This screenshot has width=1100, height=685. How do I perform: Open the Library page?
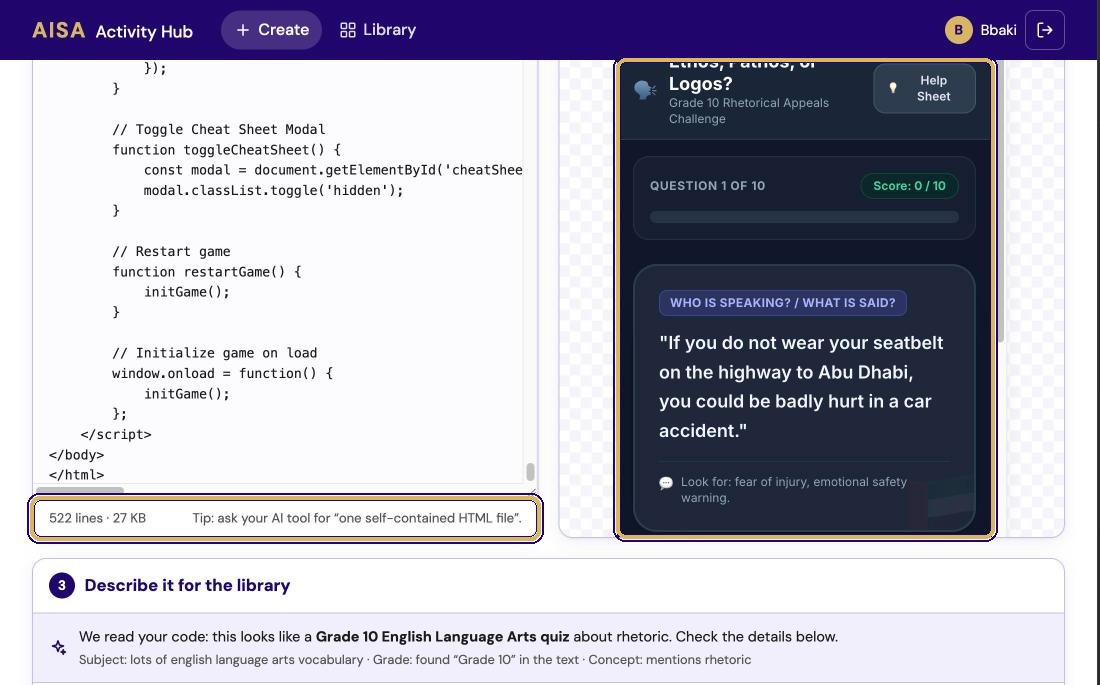coord(377,30)
